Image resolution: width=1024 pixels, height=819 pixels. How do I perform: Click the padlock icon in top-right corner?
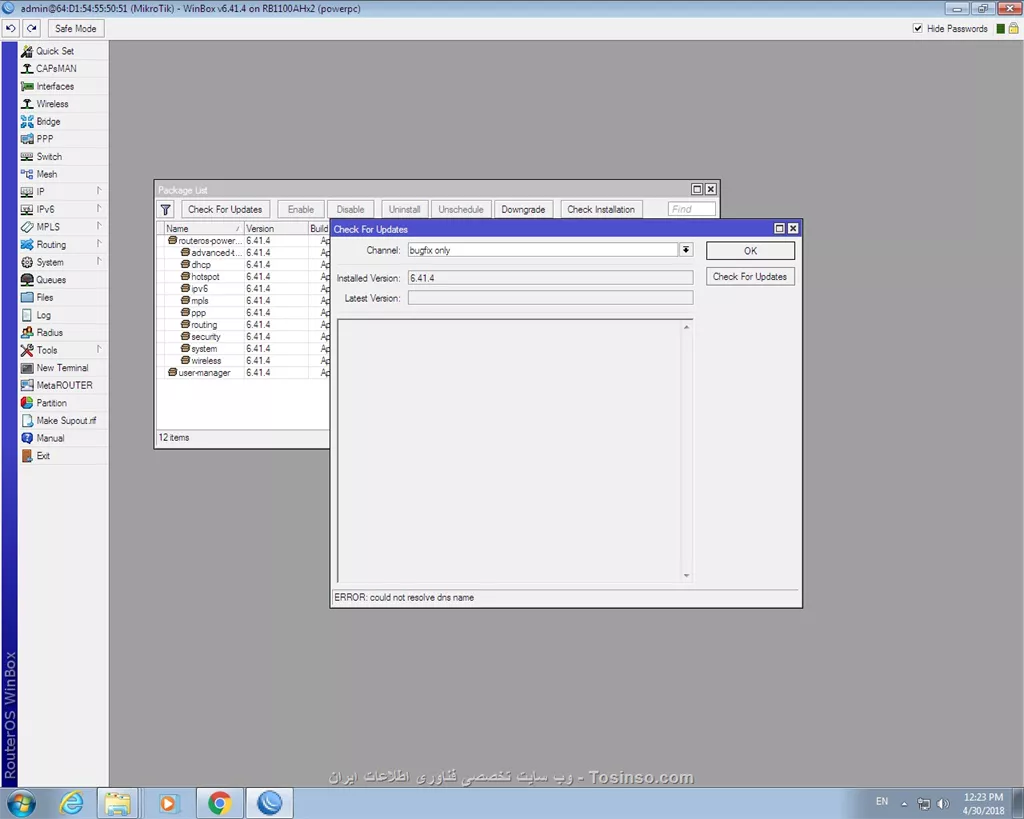coord(1014,28)
